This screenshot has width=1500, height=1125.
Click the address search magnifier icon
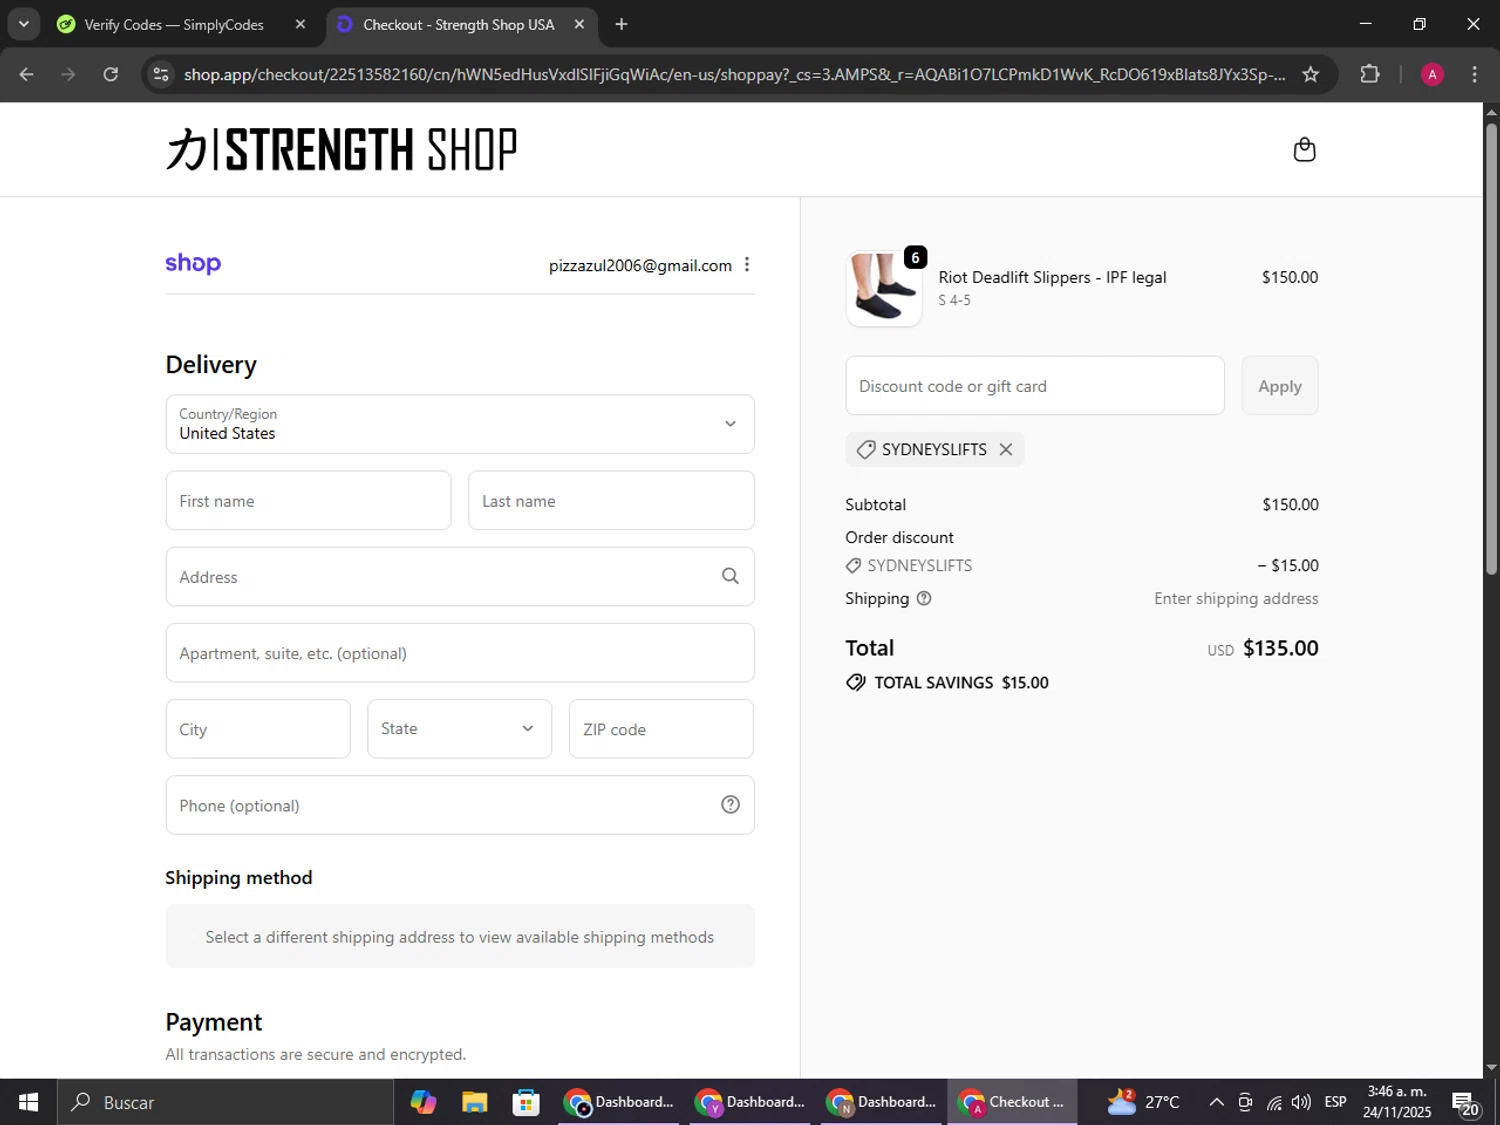click(730, 576)
